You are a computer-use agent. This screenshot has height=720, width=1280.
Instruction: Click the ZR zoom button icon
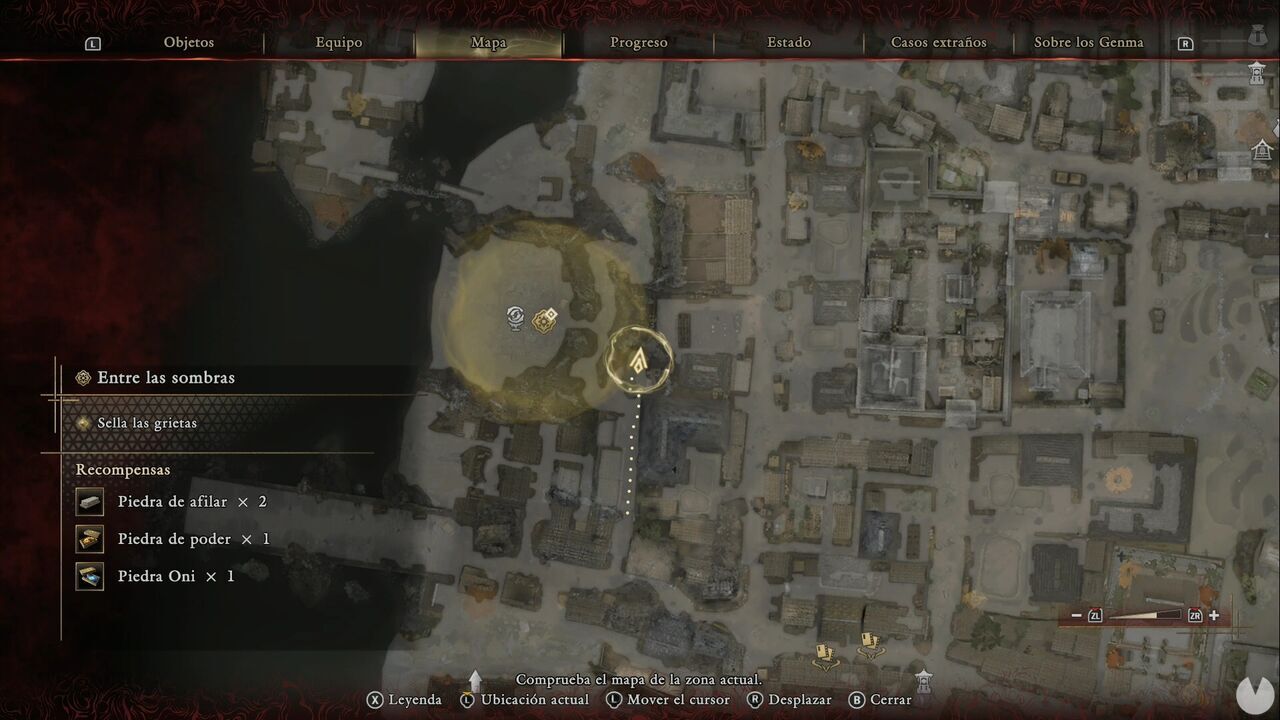pos(1195,616)
